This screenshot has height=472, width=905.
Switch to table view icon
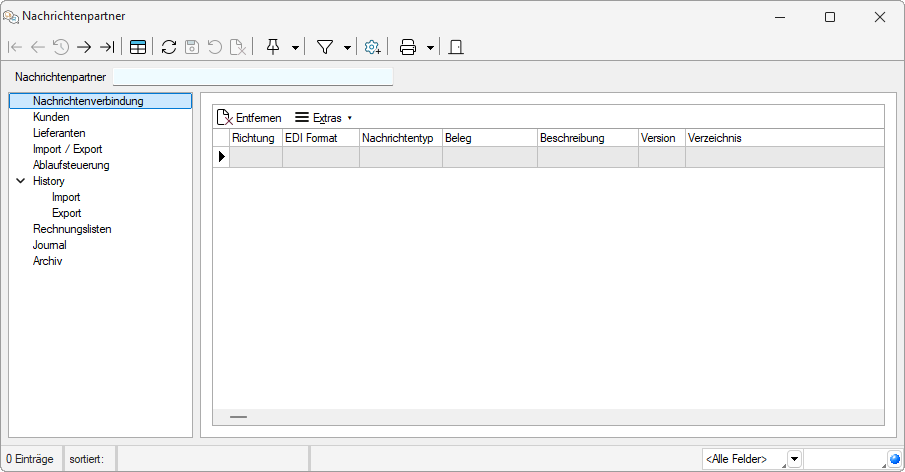coord(138,47)
